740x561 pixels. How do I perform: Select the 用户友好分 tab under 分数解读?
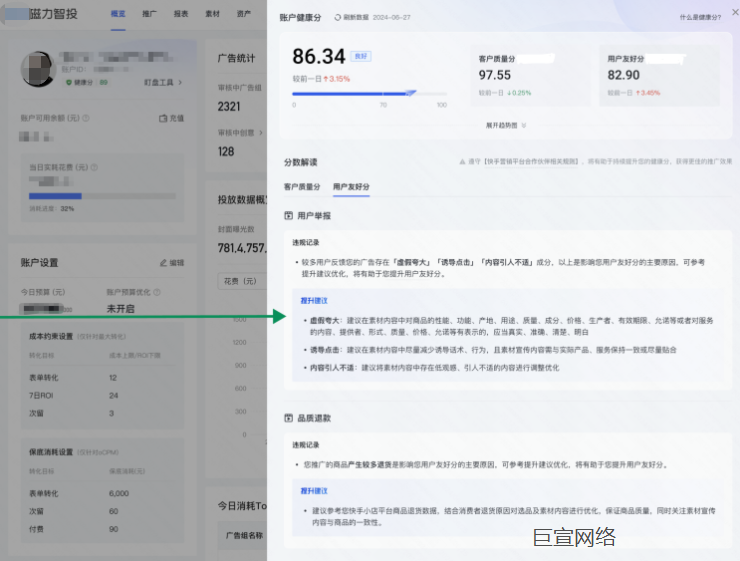pos(351,187)
